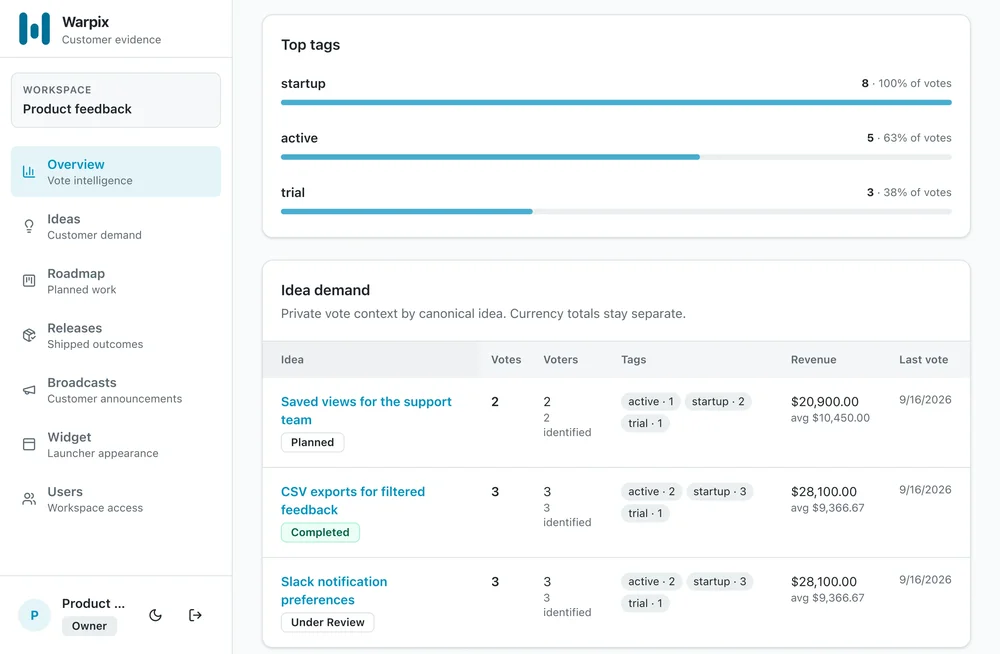The width and height of the screenshot is (1000, 654).
Task: Click the 'Product ...' profile name
Action: (x=93, y=603)
